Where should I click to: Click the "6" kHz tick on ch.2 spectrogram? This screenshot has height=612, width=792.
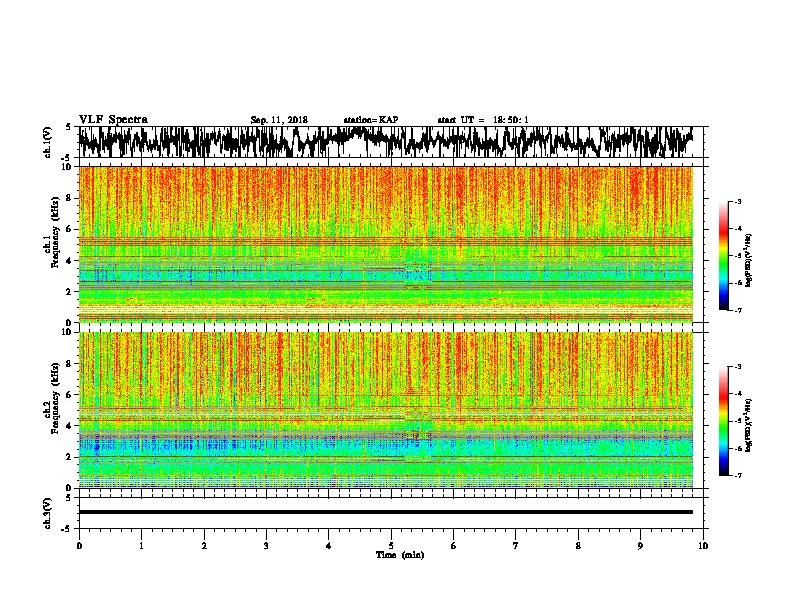pos(70,395)
